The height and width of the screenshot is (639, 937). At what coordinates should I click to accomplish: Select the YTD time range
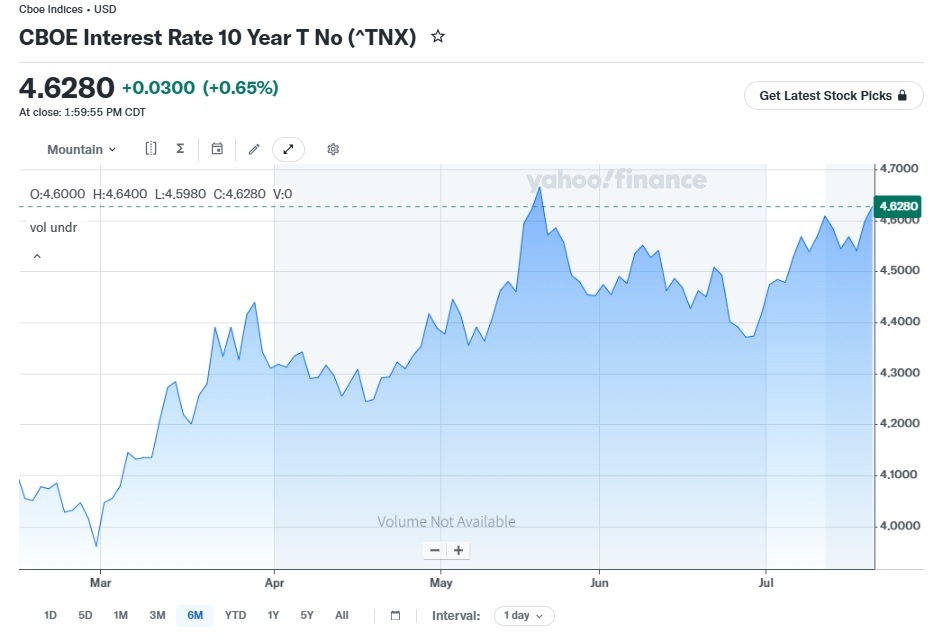pos(235,615)
